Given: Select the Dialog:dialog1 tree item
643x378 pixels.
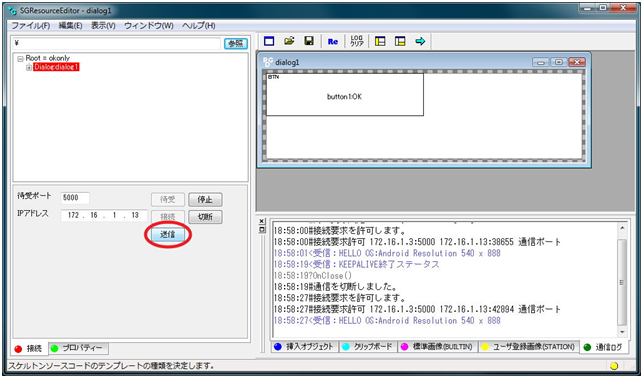Looking at the screenshot, I should pos(56,67).
